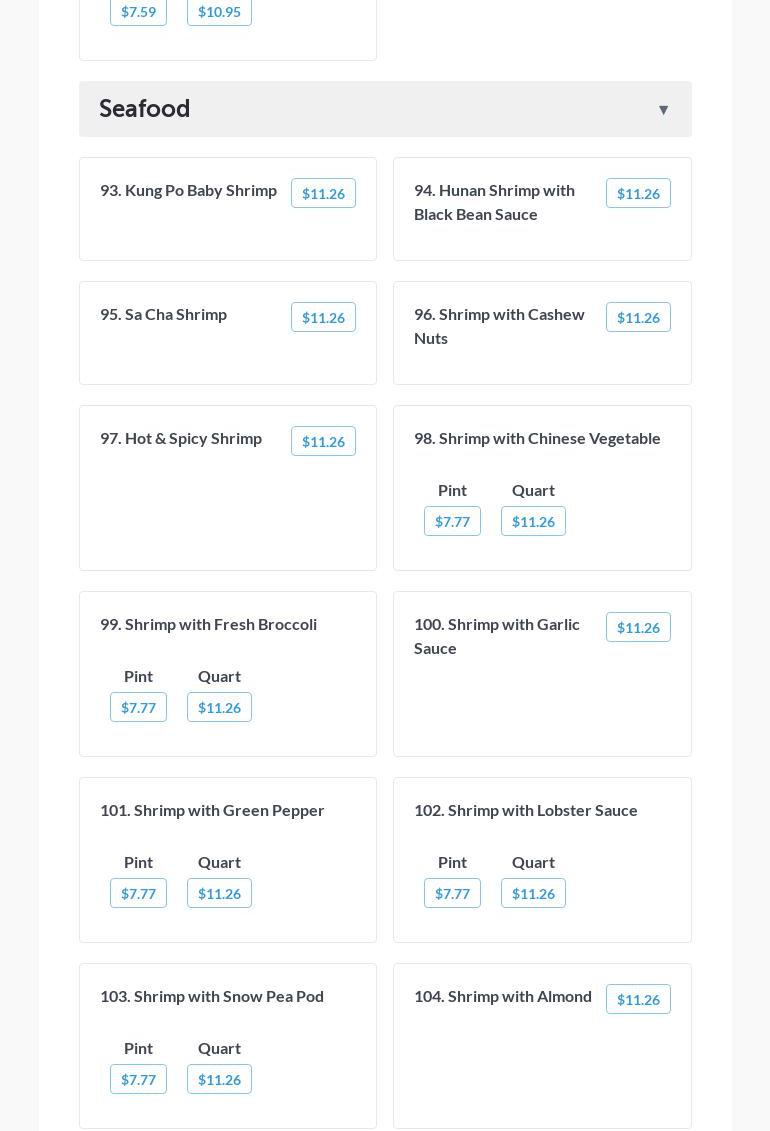Choose Pint price for Shrimp with Fresh Broccoli
The height and width of the screenshot is (1131, 770).
pyautogui.click(x=138, y=708)
